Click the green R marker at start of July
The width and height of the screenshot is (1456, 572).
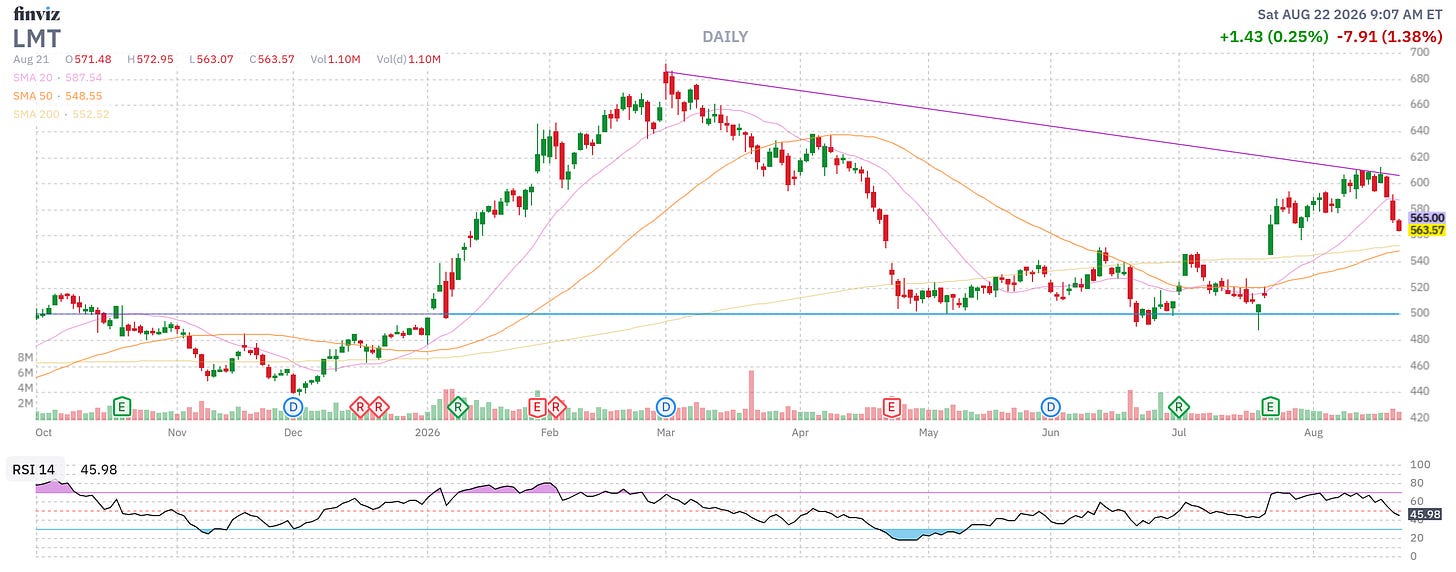click(1179, 407)
